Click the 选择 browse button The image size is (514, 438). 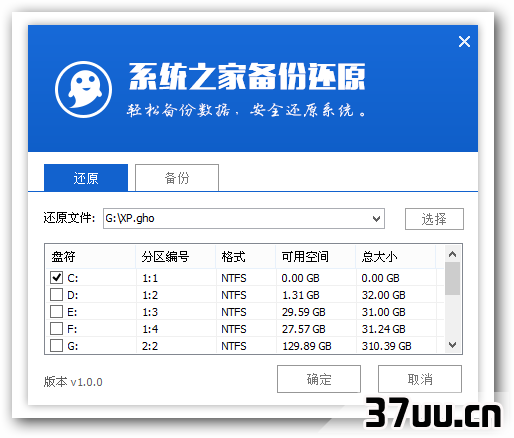click(434, 219)
